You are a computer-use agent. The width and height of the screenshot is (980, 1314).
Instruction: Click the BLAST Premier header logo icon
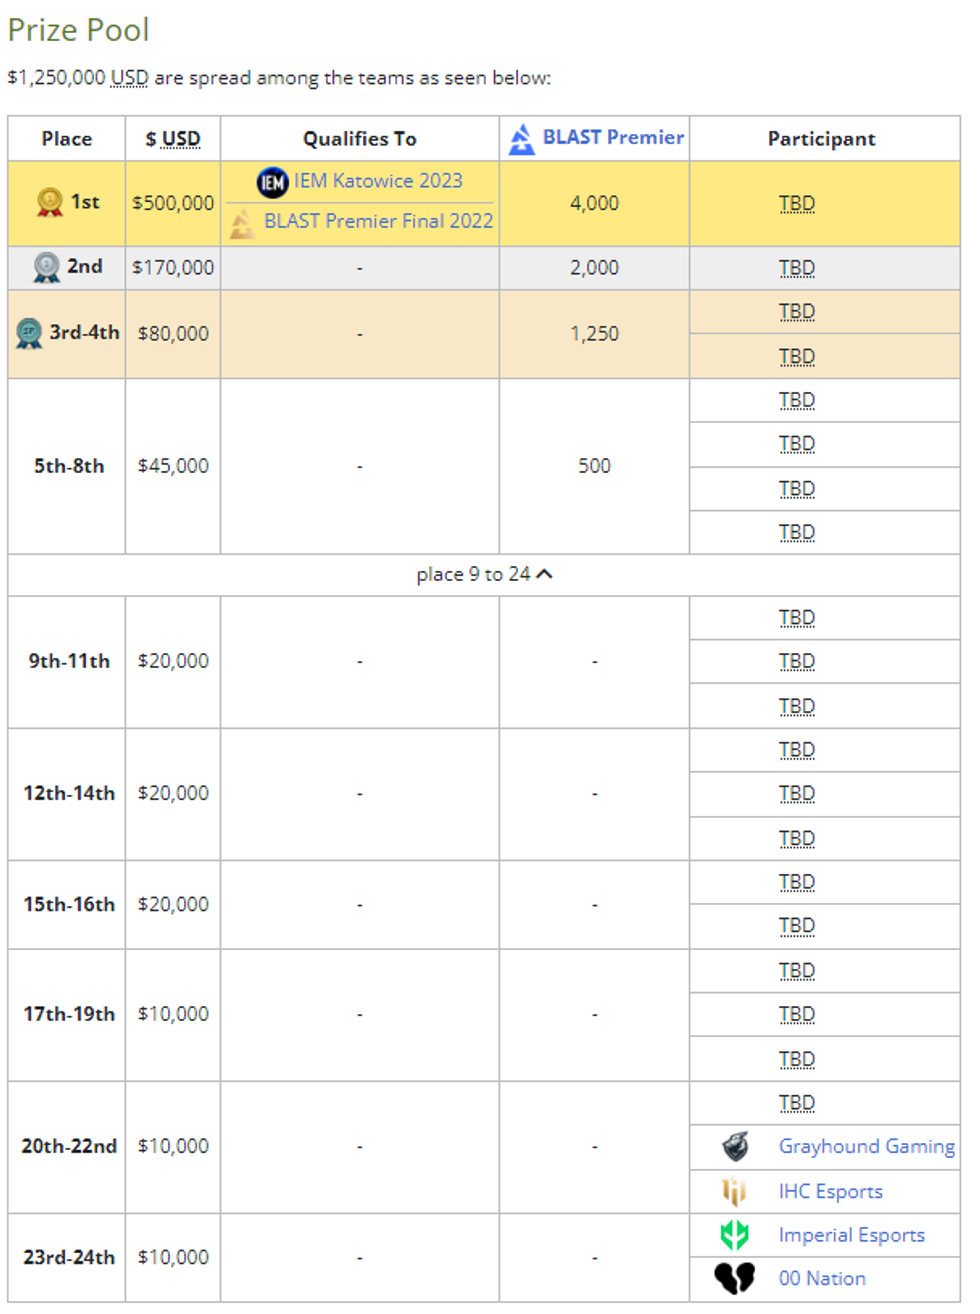coord(521,139)
